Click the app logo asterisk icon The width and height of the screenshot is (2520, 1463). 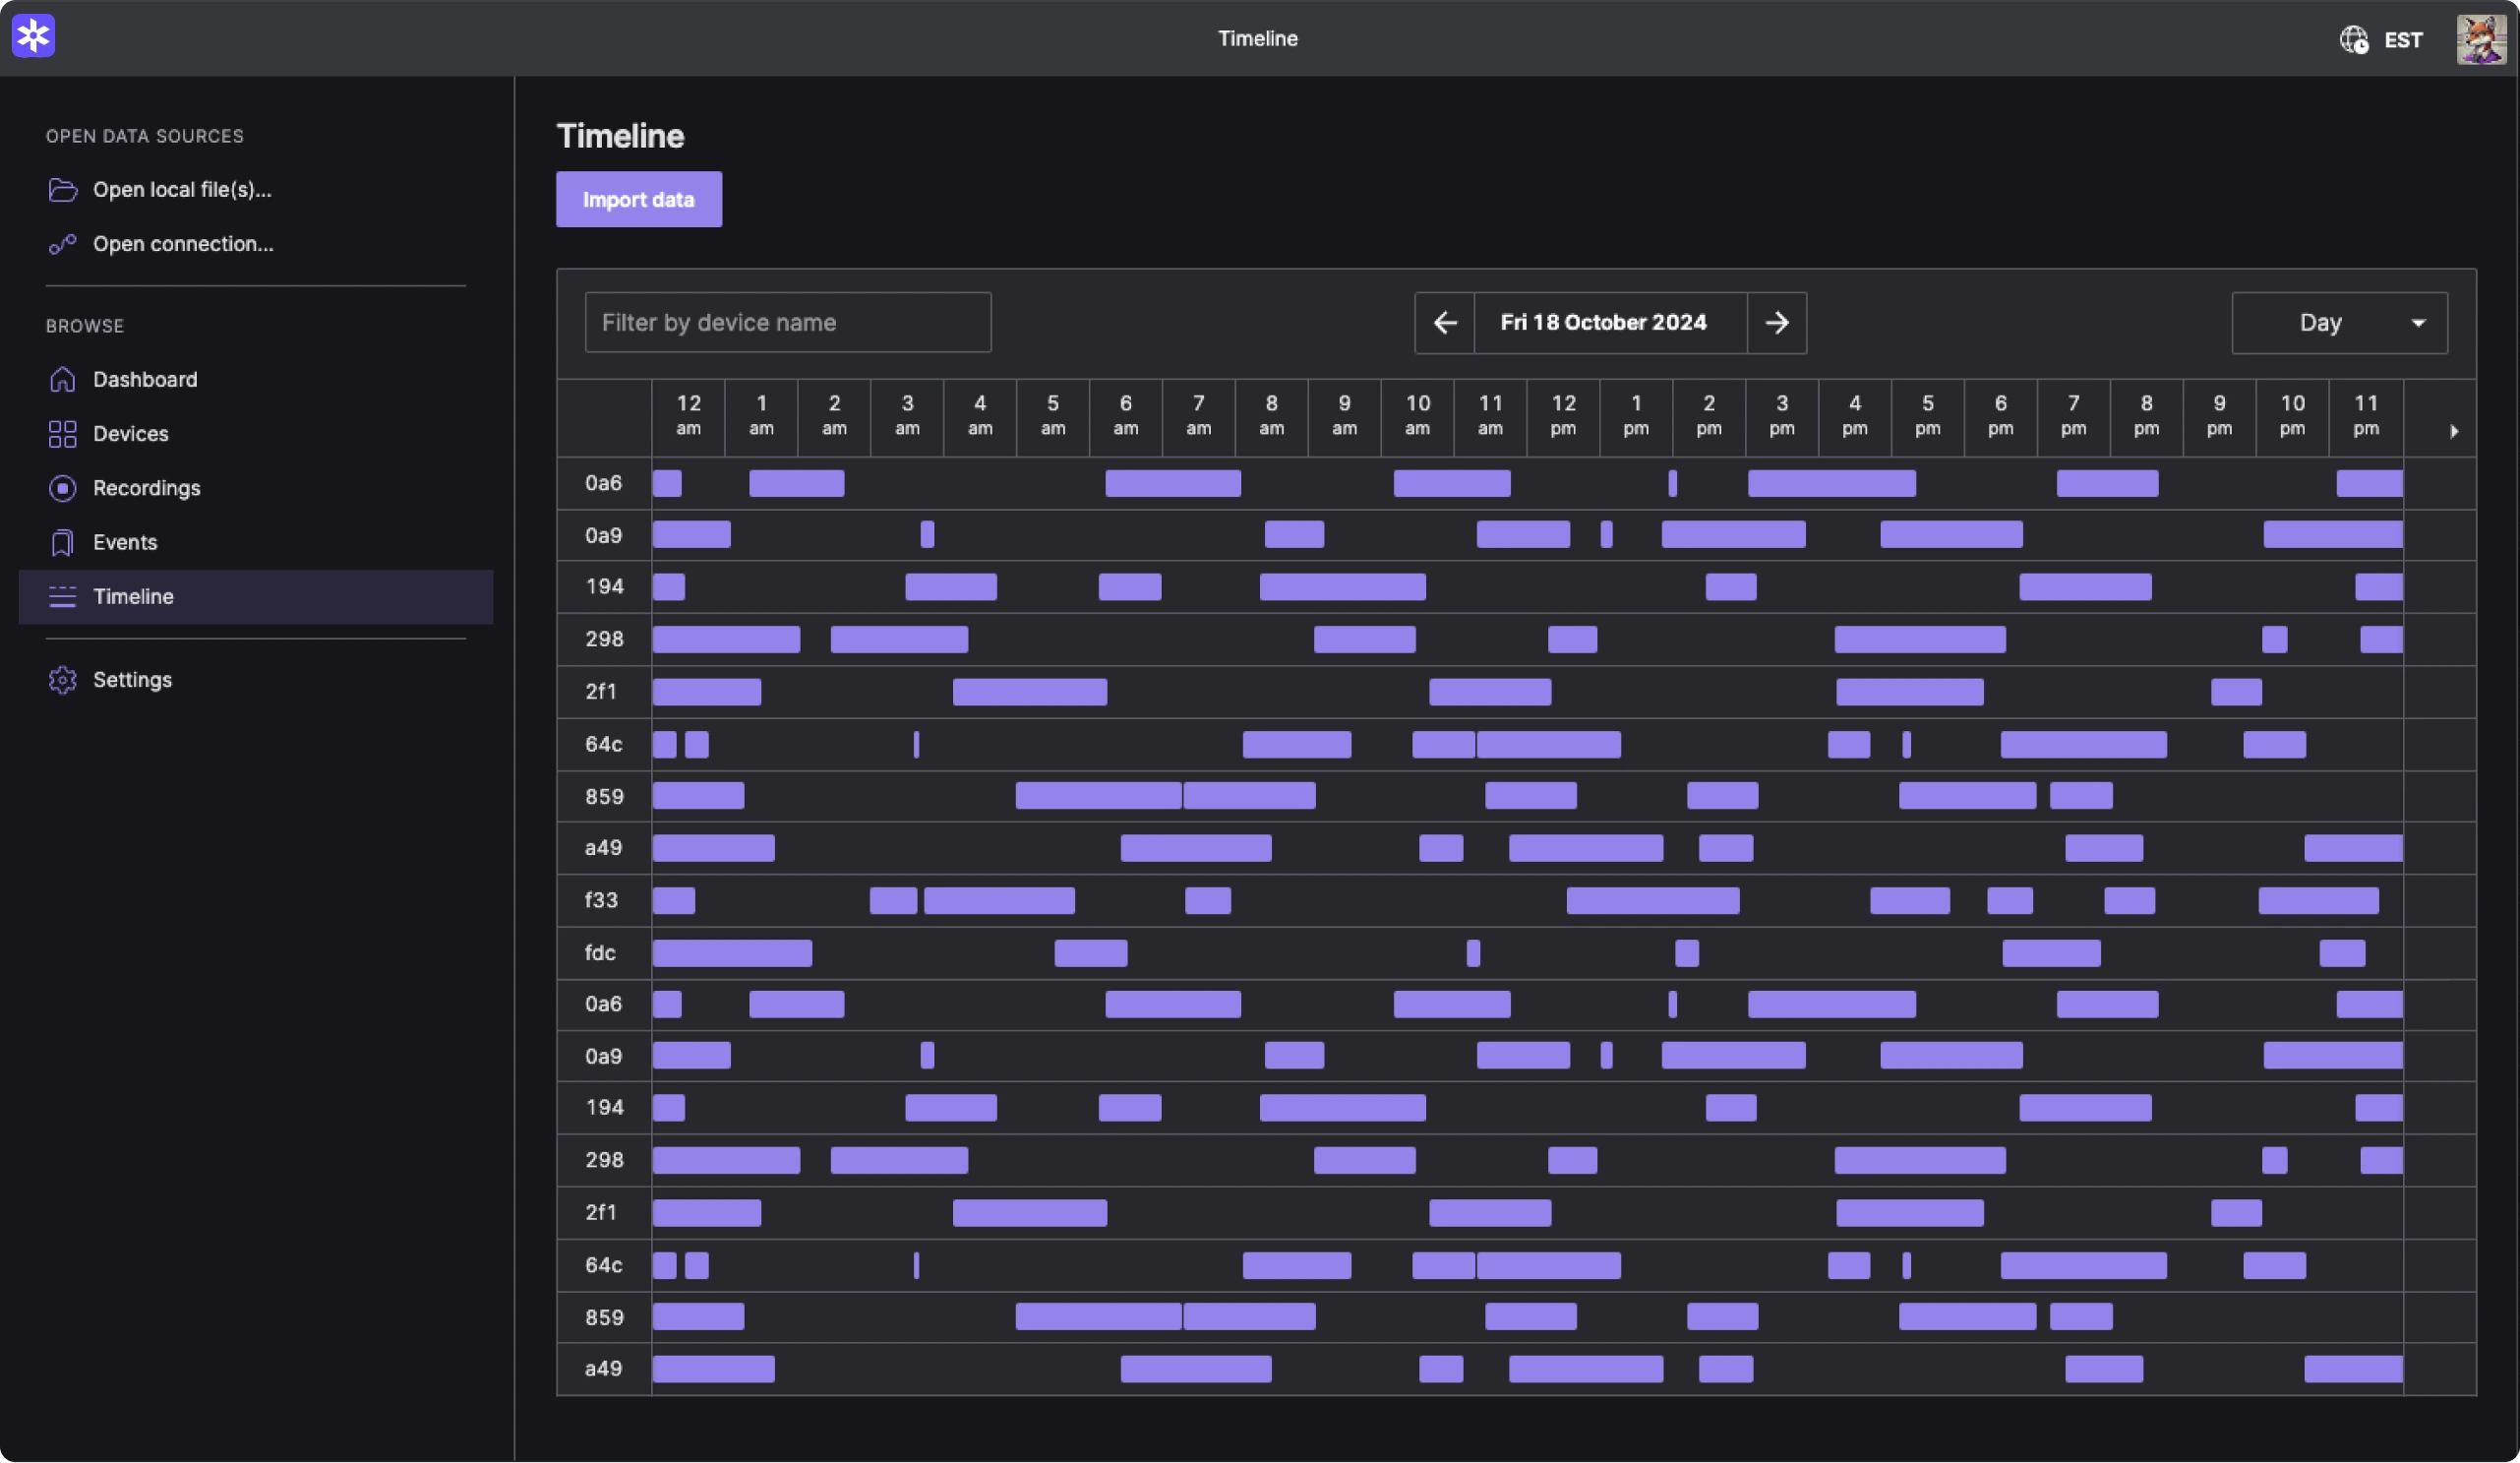tap(33, 35)
